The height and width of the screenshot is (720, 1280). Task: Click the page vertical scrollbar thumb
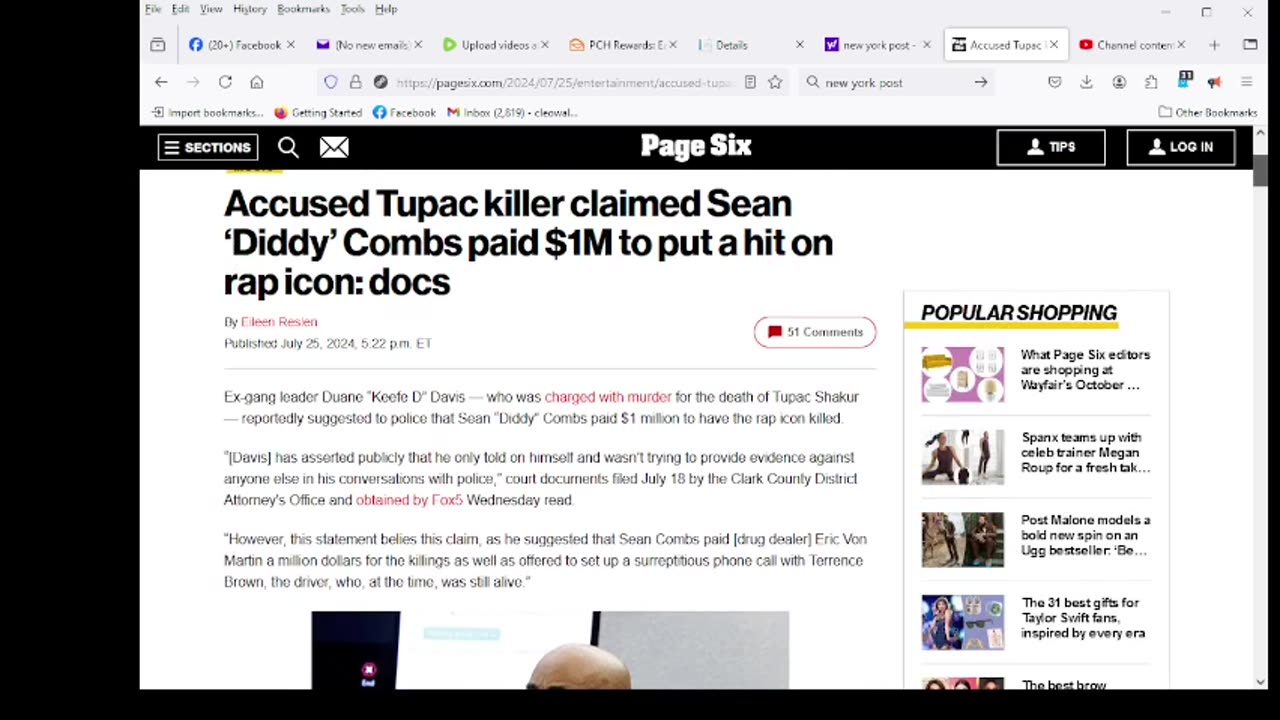click(1260, 170)
